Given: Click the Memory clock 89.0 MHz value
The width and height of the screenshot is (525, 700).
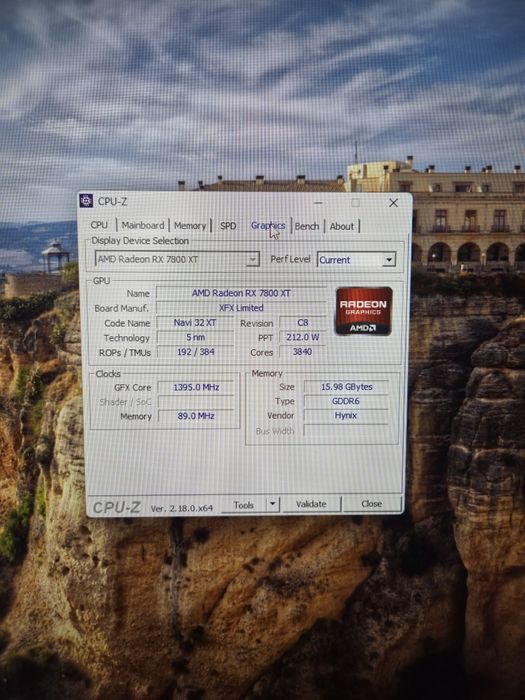Looking at the screenshot, I should (196, 416).
